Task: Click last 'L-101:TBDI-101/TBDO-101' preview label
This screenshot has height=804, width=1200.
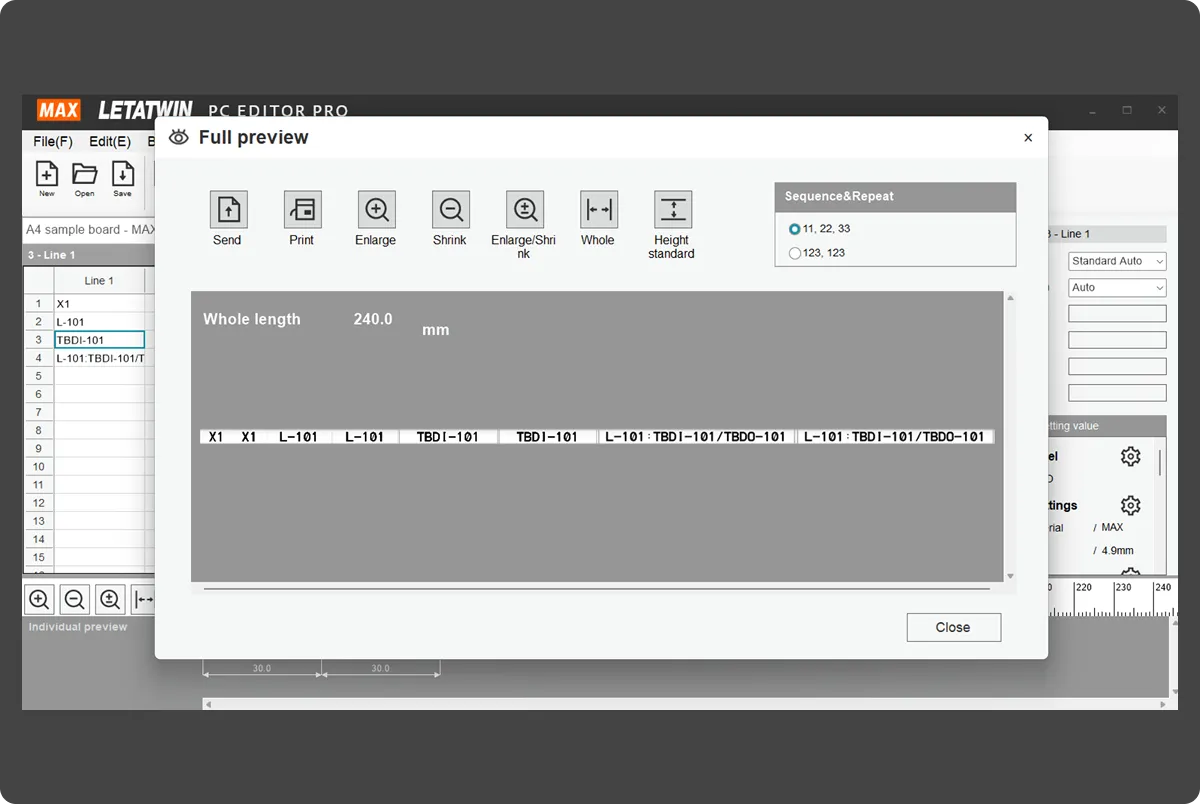Action: [x=895, y=437]
